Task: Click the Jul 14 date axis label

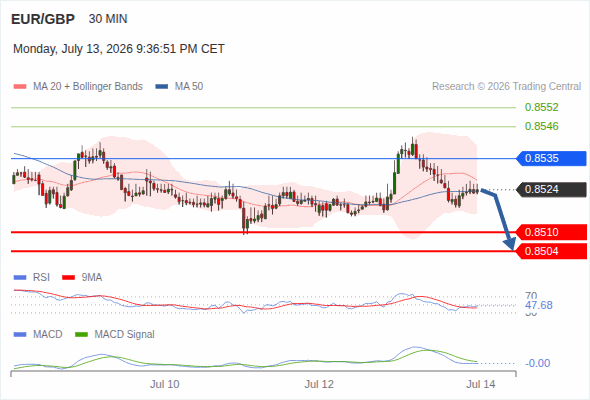Action: pos(481,384)
